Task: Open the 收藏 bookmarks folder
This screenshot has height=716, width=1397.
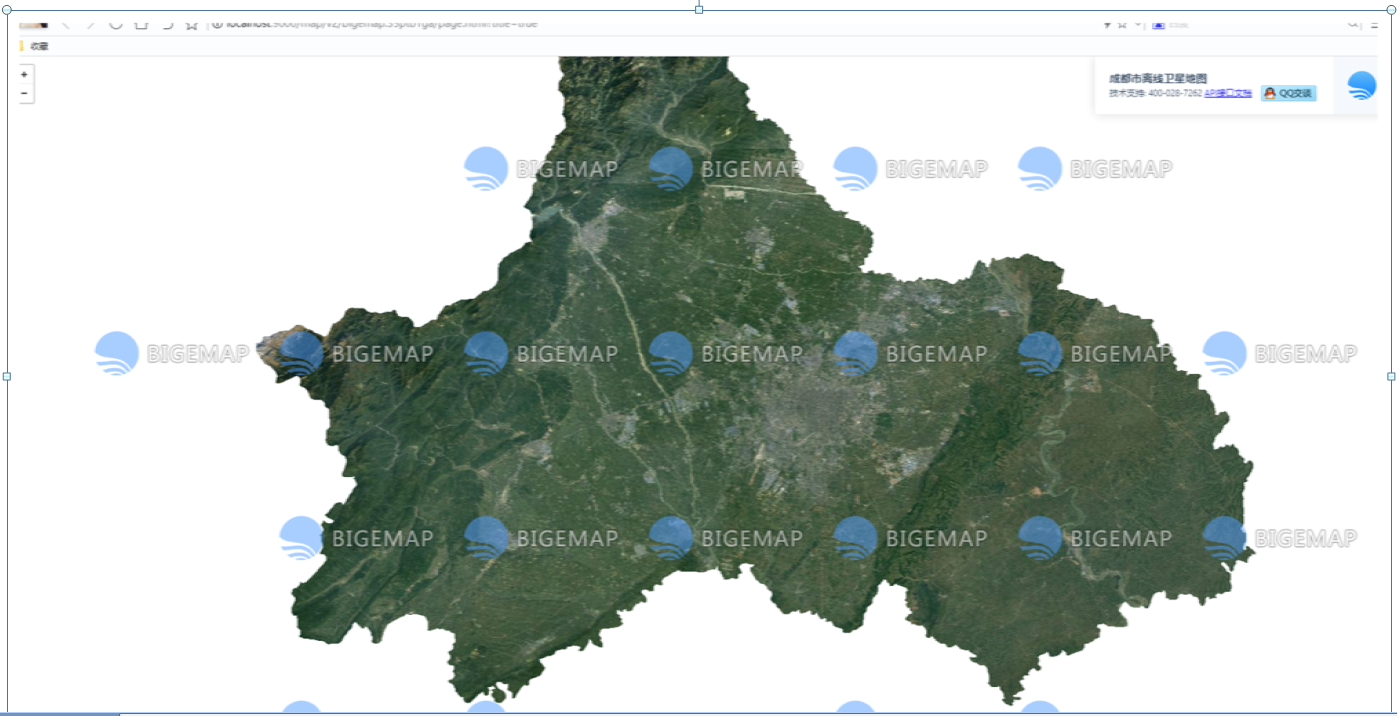Action: pos(34,46)
